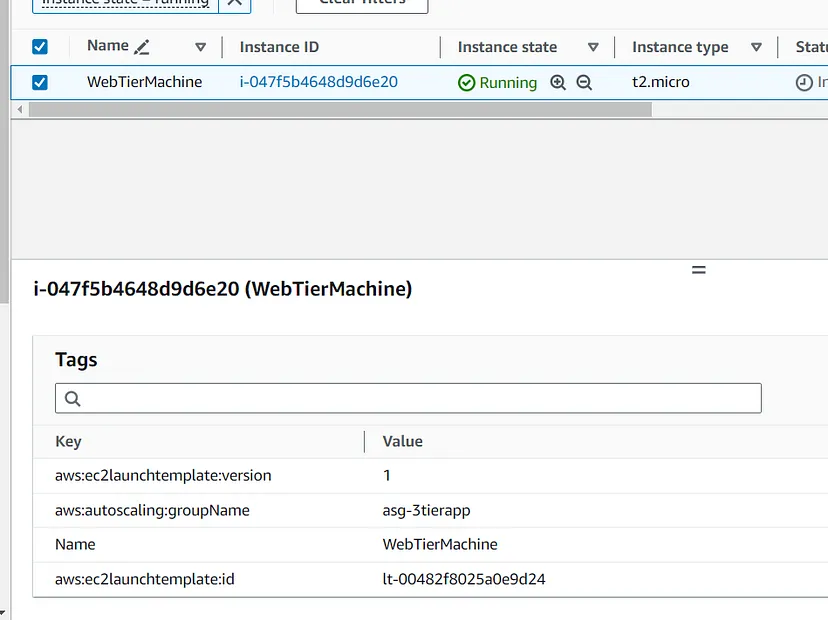Click the panel resize handle

(699, 270)
